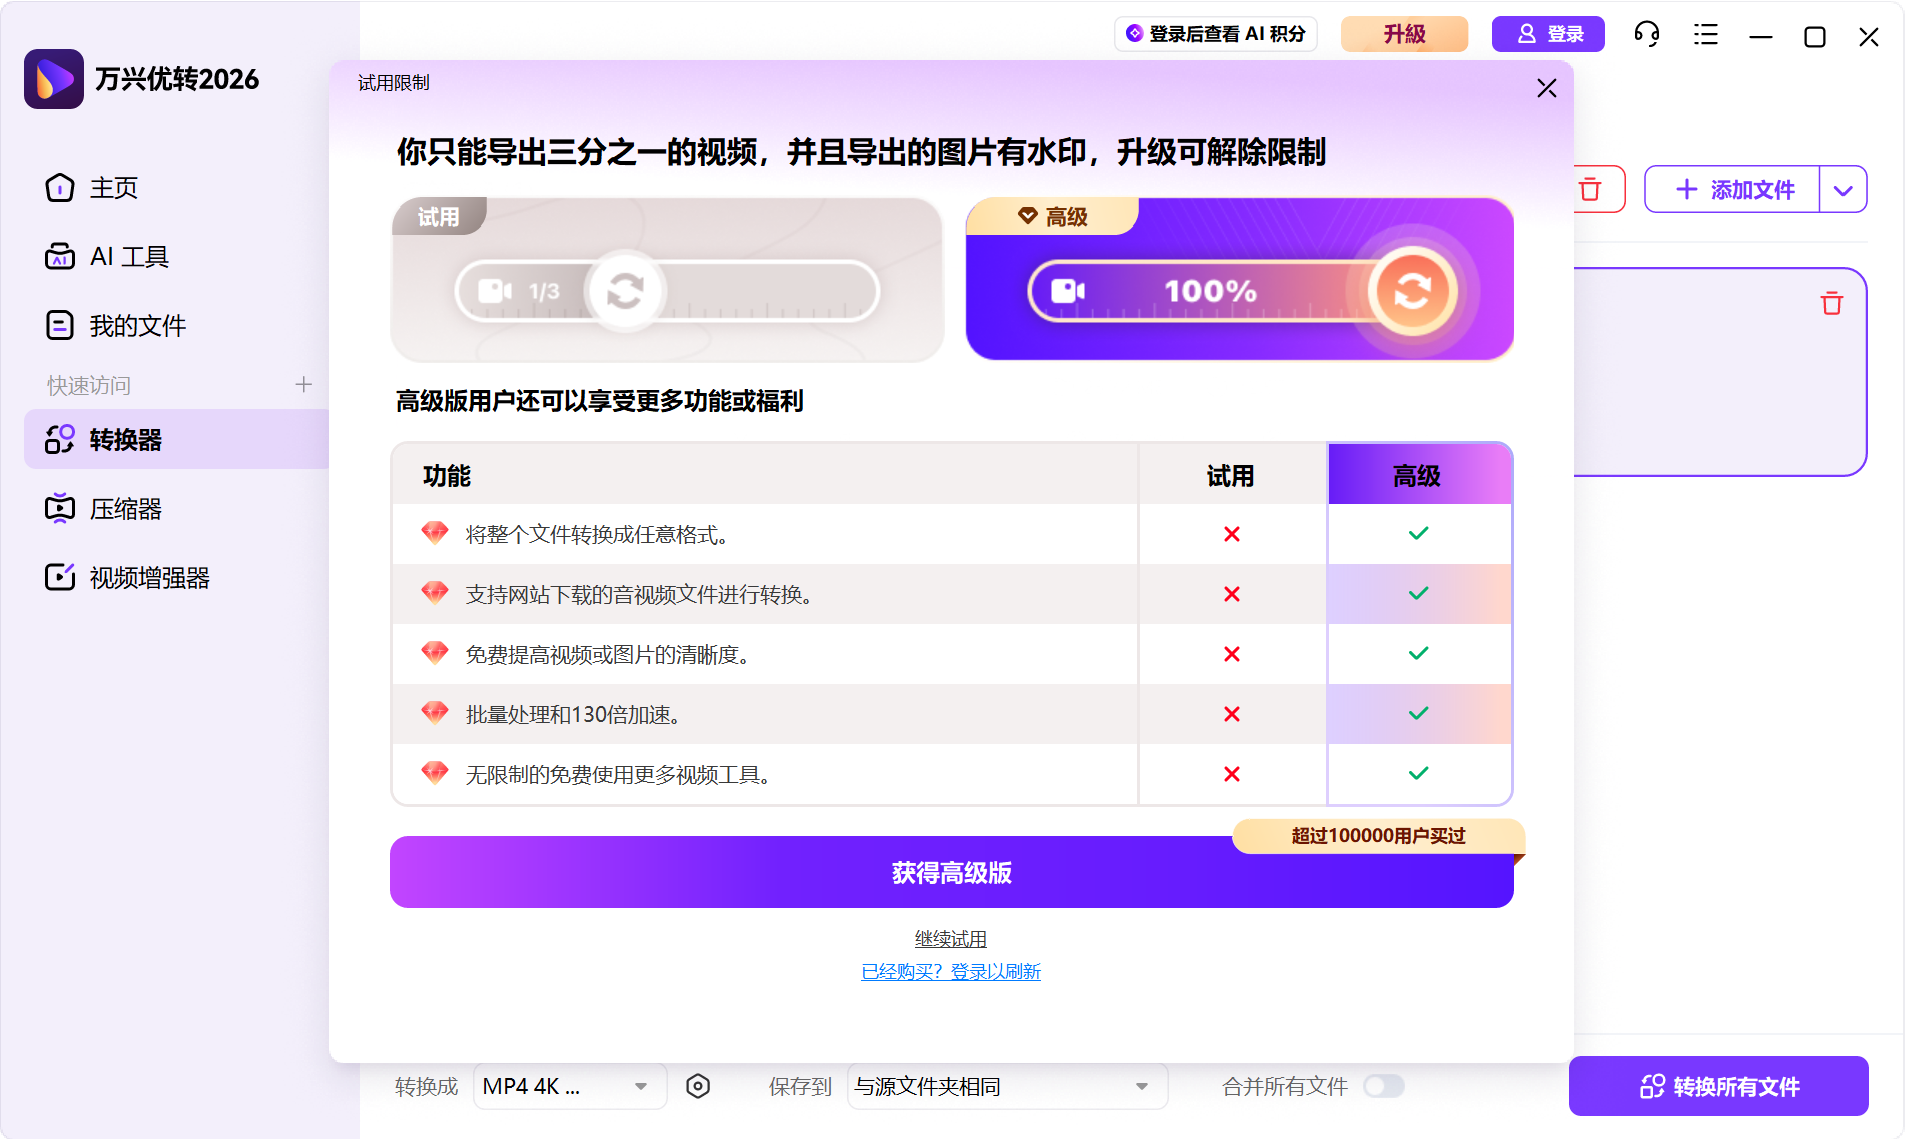Expand the 添加文件 dropdown chevron
Screen dimensions: 1907x1139
pos(1845,189)
